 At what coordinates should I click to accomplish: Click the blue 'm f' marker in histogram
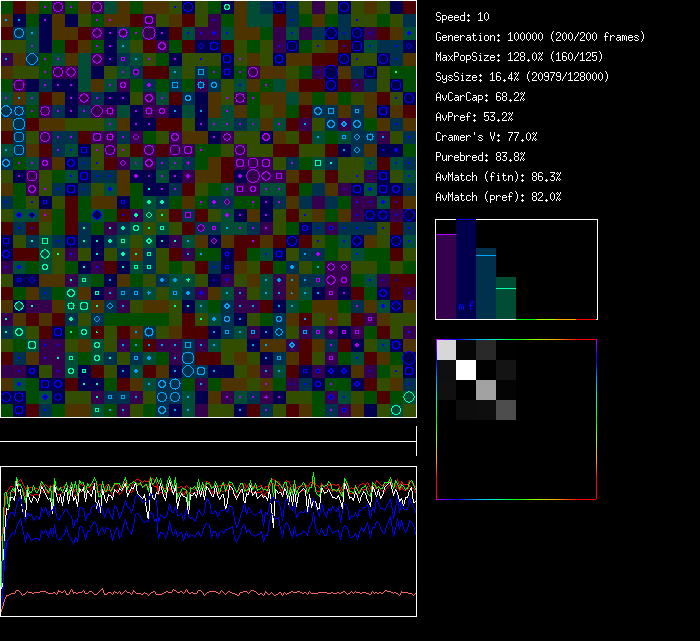[465, 306]
